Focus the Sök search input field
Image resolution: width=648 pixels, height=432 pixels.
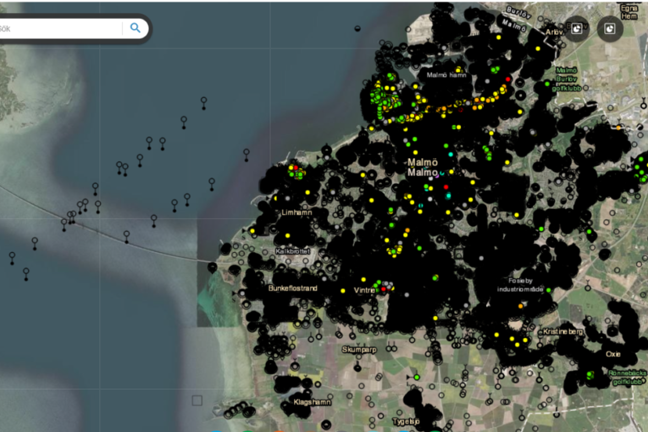pos(60,28)
